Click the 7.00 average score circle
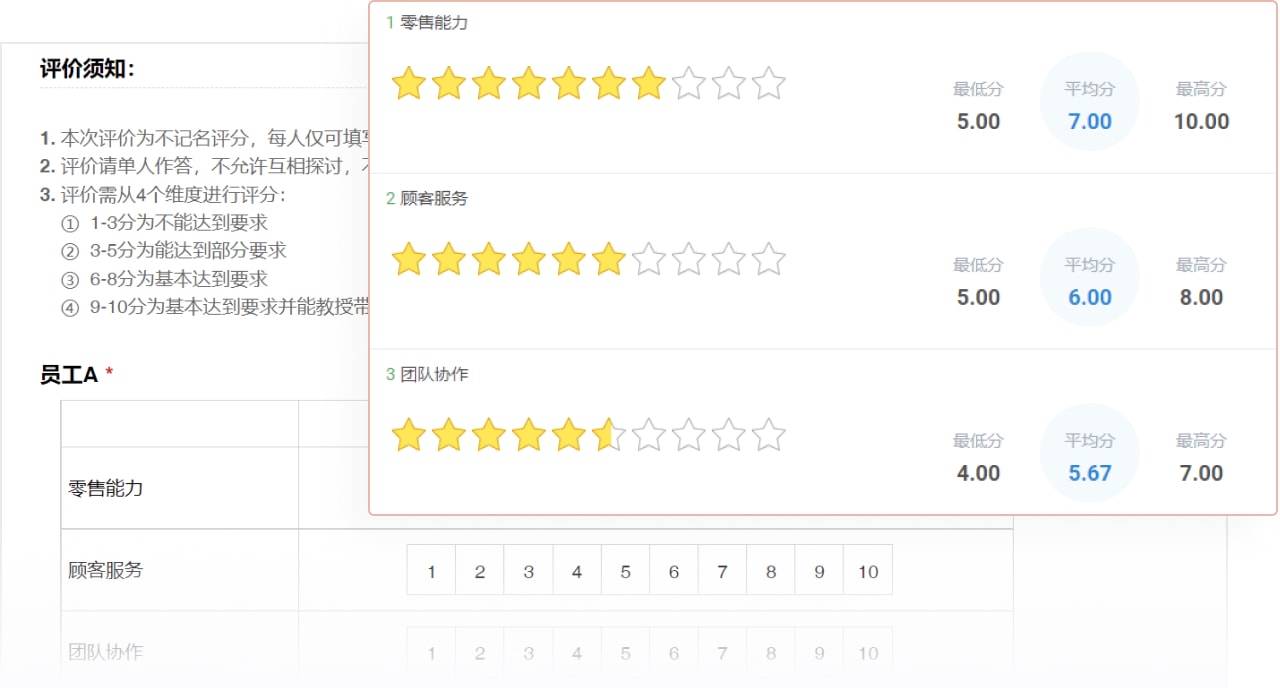Screen dimensions: 1280x688 (x=1090, y=102)
